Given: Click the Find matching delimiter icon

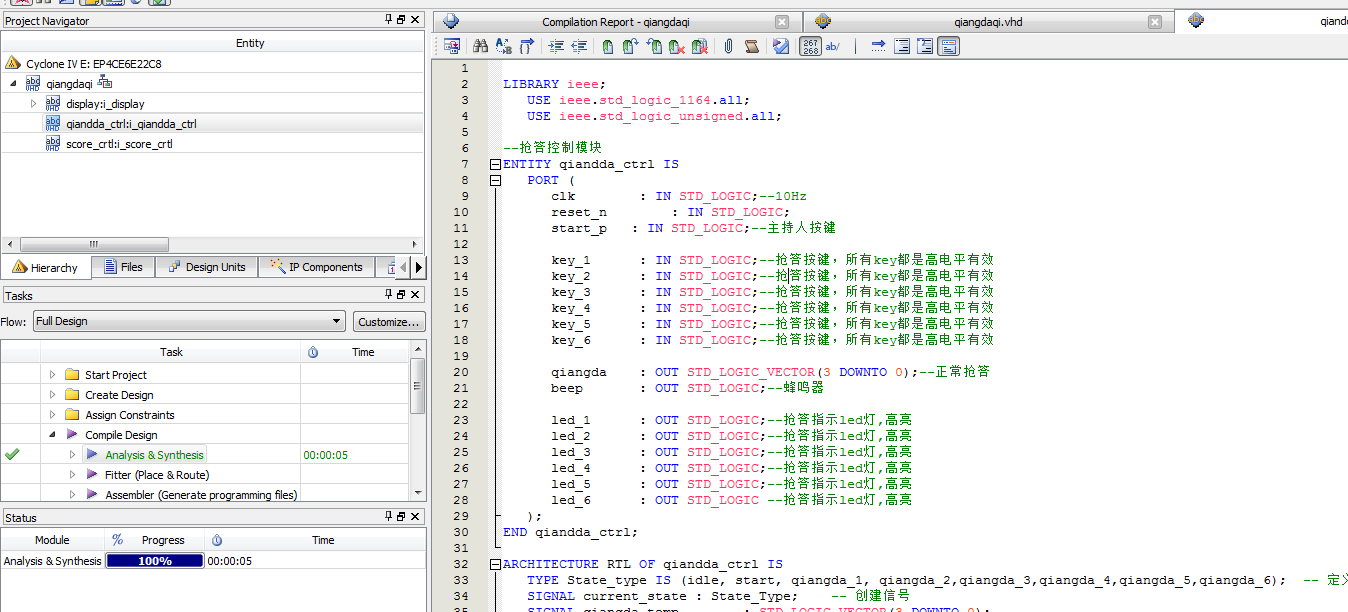Looking at the screenshot, I should pos(526,46).
